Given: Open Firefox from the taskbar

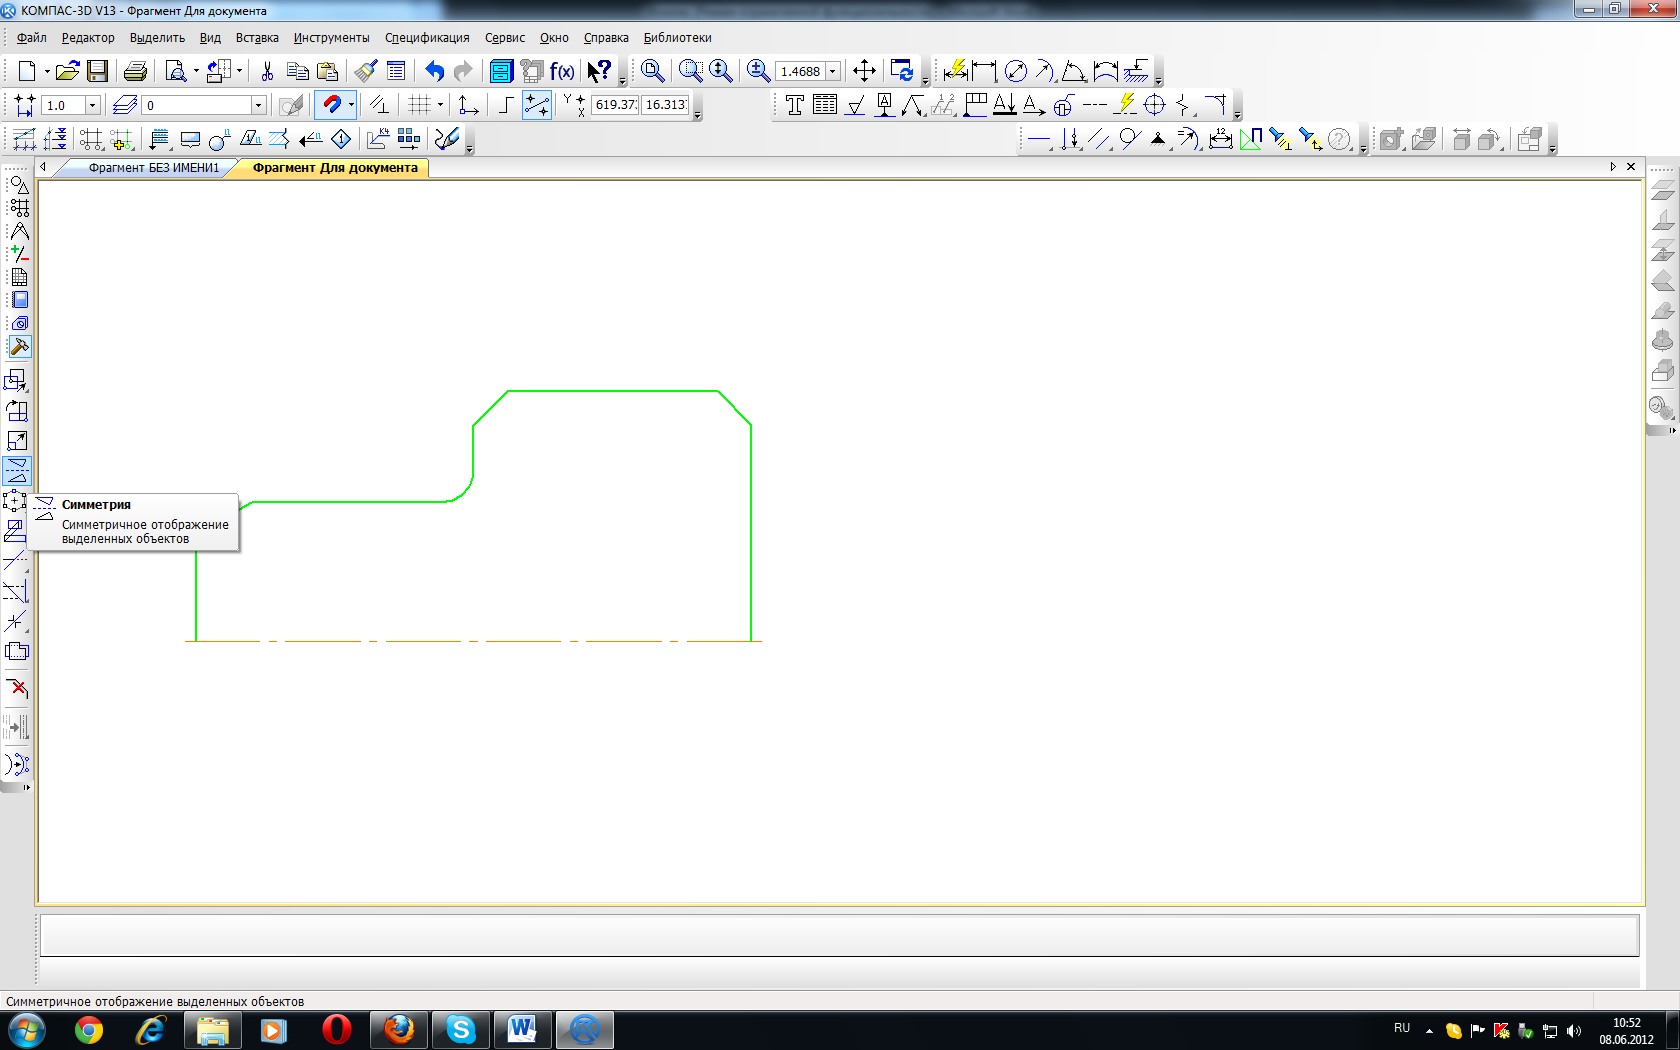Looking at the screenshot, I should point(399,1030).
